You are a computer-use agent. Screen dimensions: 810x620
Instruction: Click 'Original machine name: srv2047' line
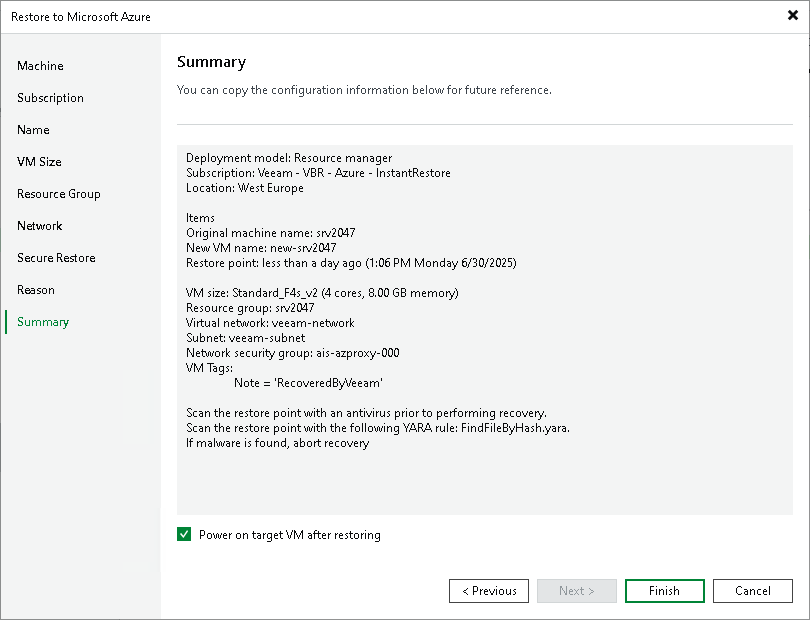pyautogui.click(x=271, y=233)
